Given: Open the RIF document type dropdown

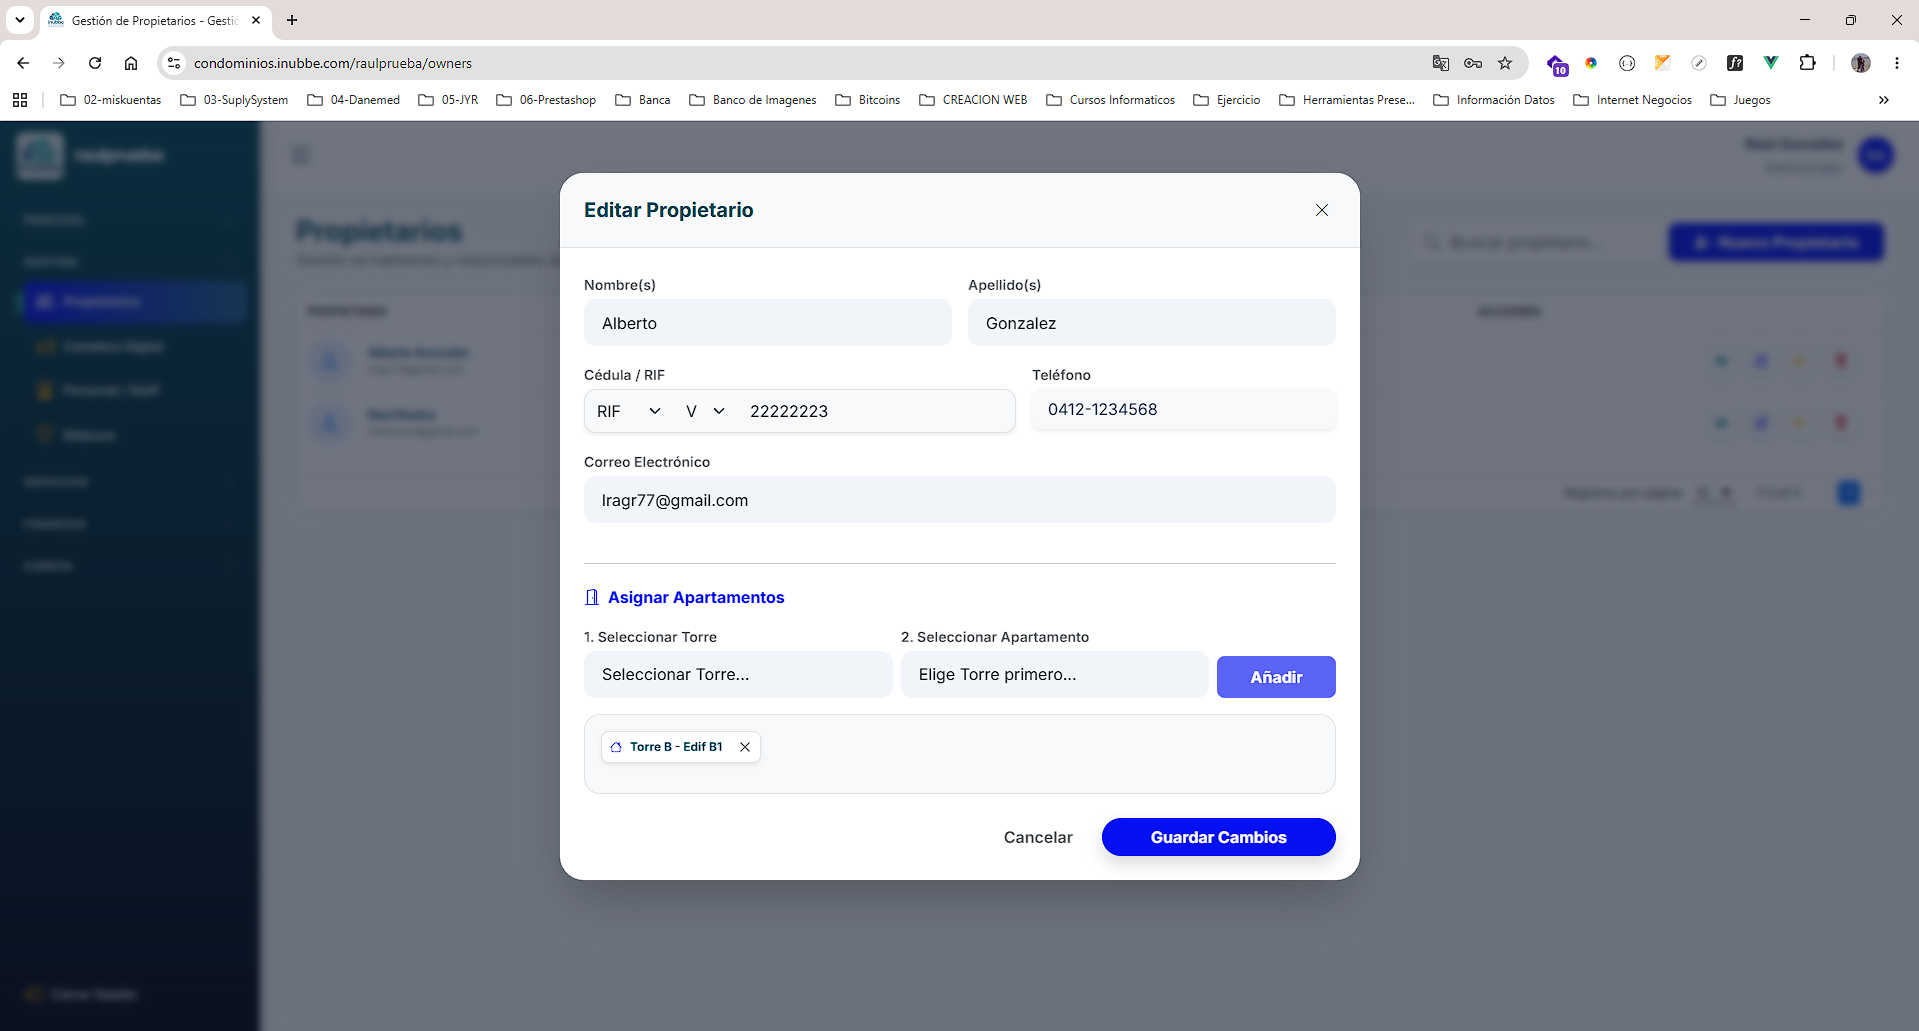Looking at the screenshot, I should pyautogui.click(x=629, y=411).
